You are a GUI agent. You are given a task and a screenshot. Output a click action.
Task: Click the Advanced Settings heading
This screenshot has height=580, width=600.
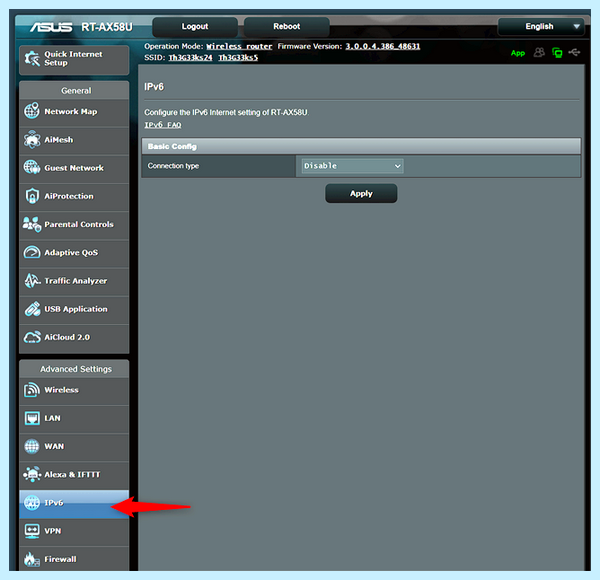coord(74,369)
